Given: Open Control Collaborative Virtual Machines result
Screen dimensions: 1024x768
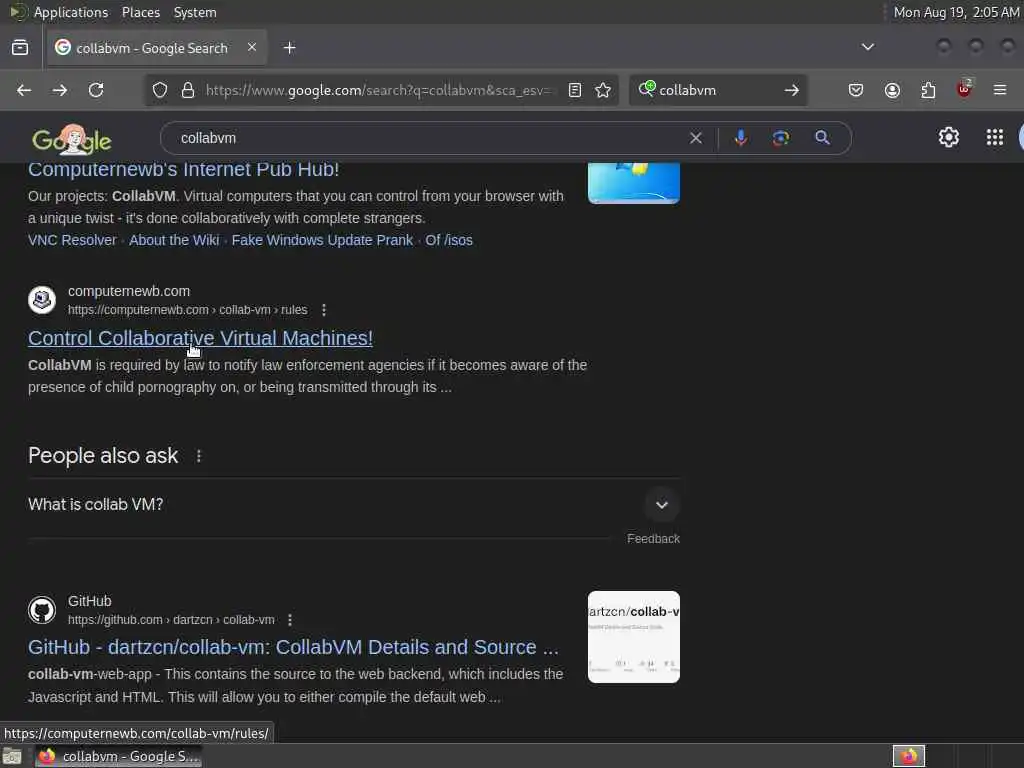Looking at the screenshot, I should (200, 338).
